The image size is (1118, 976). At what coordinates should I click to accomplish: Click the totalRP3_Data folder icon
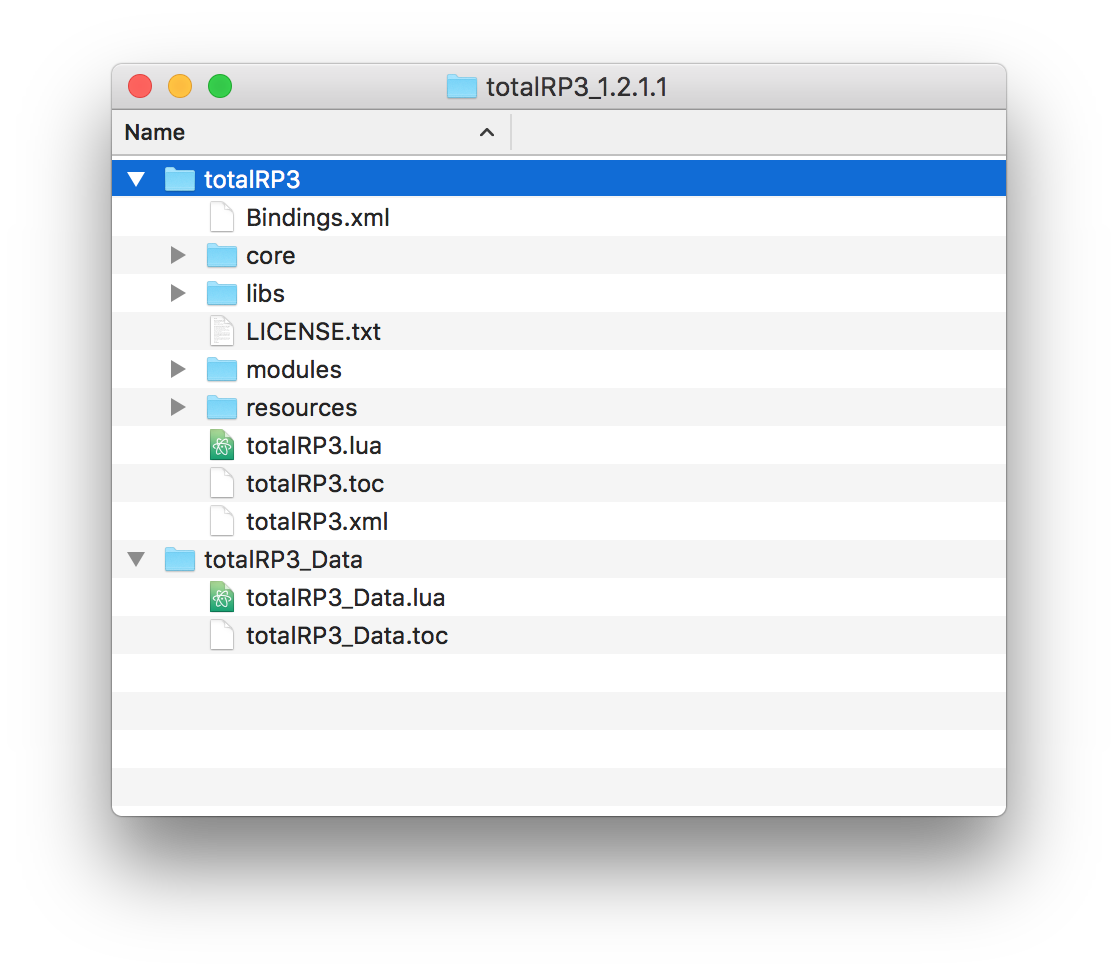coord(179,559)
